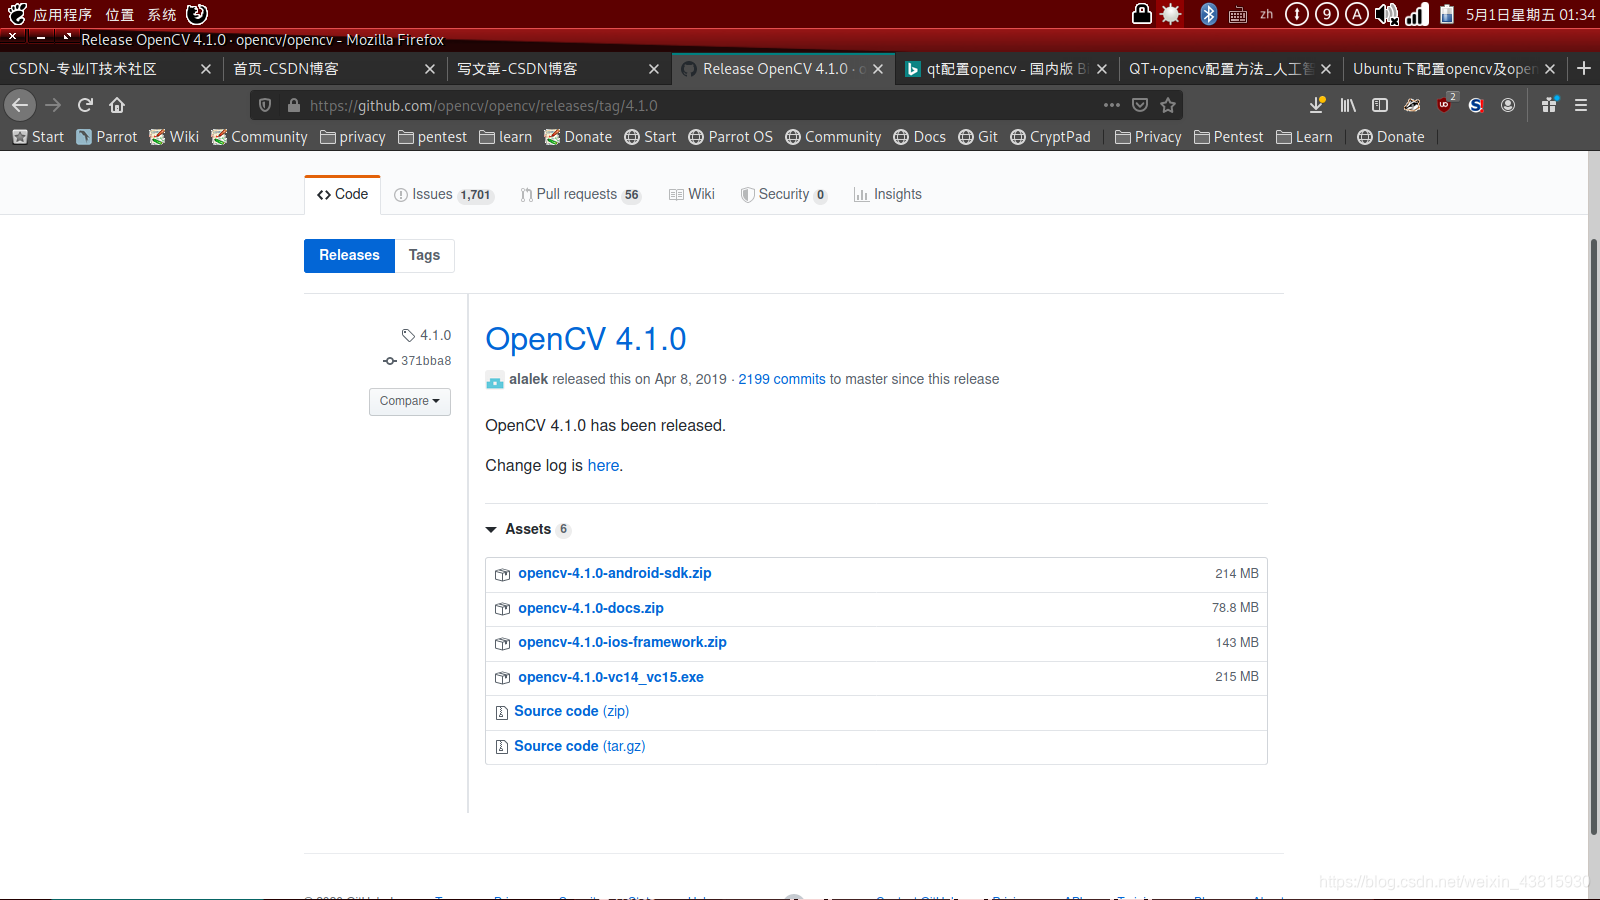Screen dimensions: 1600x900
Task: Open What's New gift icon
Action: [1549, 105]
